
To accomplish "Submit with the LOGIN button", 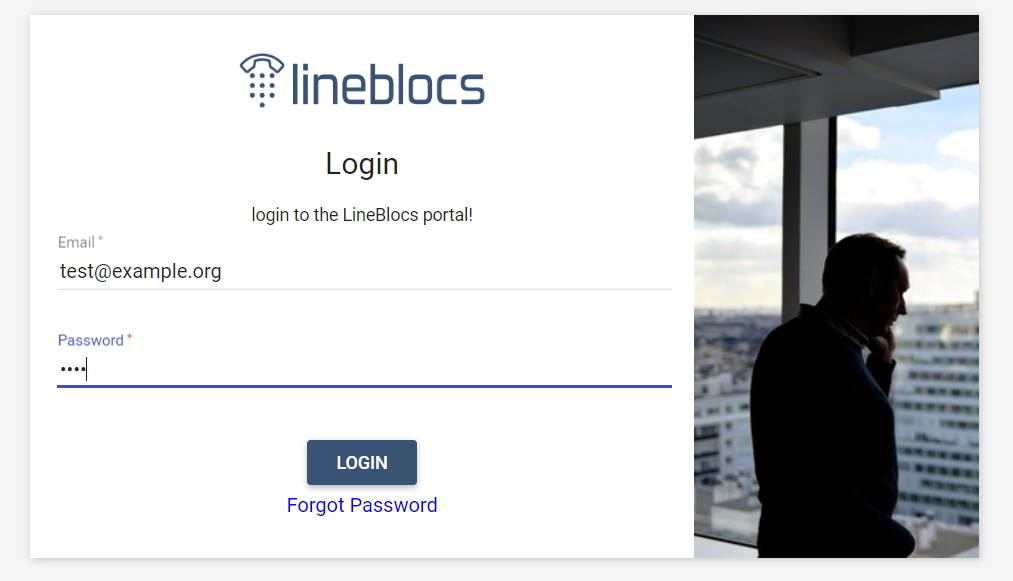I will 362,462.
